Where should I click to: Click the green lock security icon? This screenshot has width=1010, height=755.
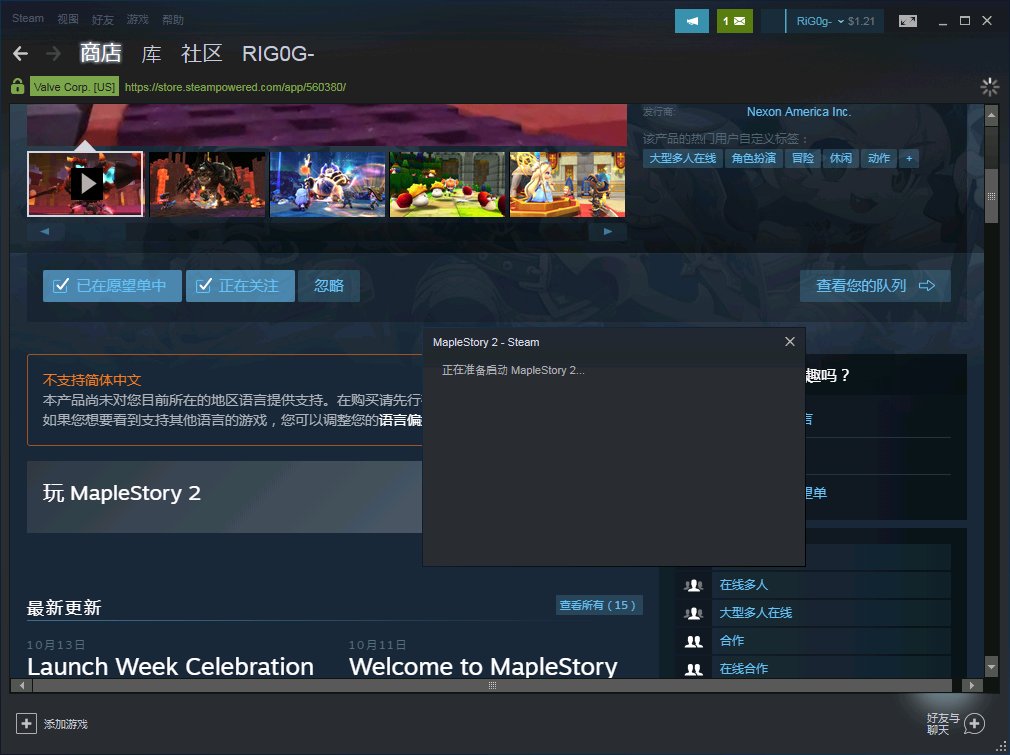(x=18, y=86)
